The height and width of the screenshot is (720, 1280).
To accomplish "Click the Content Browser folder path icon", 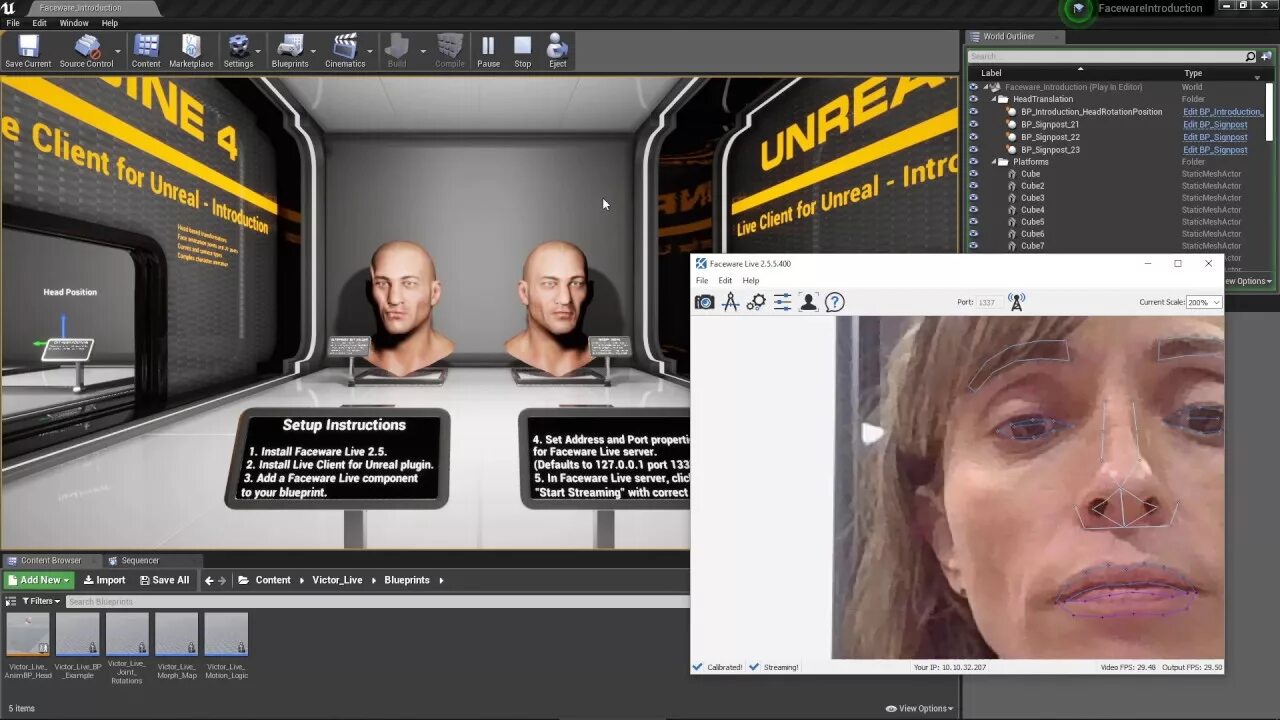I will tap(243, 580).
